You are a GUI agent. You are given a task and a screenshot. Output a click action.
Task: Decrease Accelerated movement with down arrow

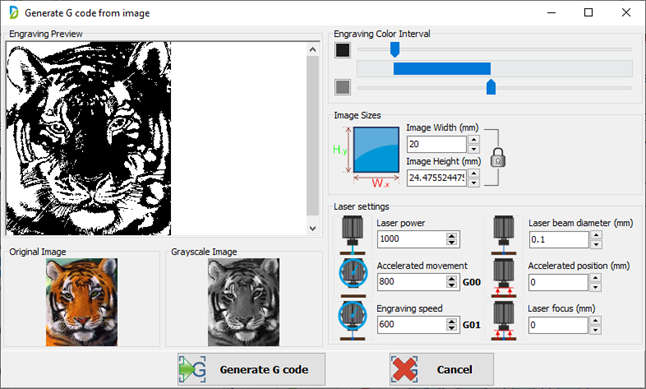click(x=452, y=285)
